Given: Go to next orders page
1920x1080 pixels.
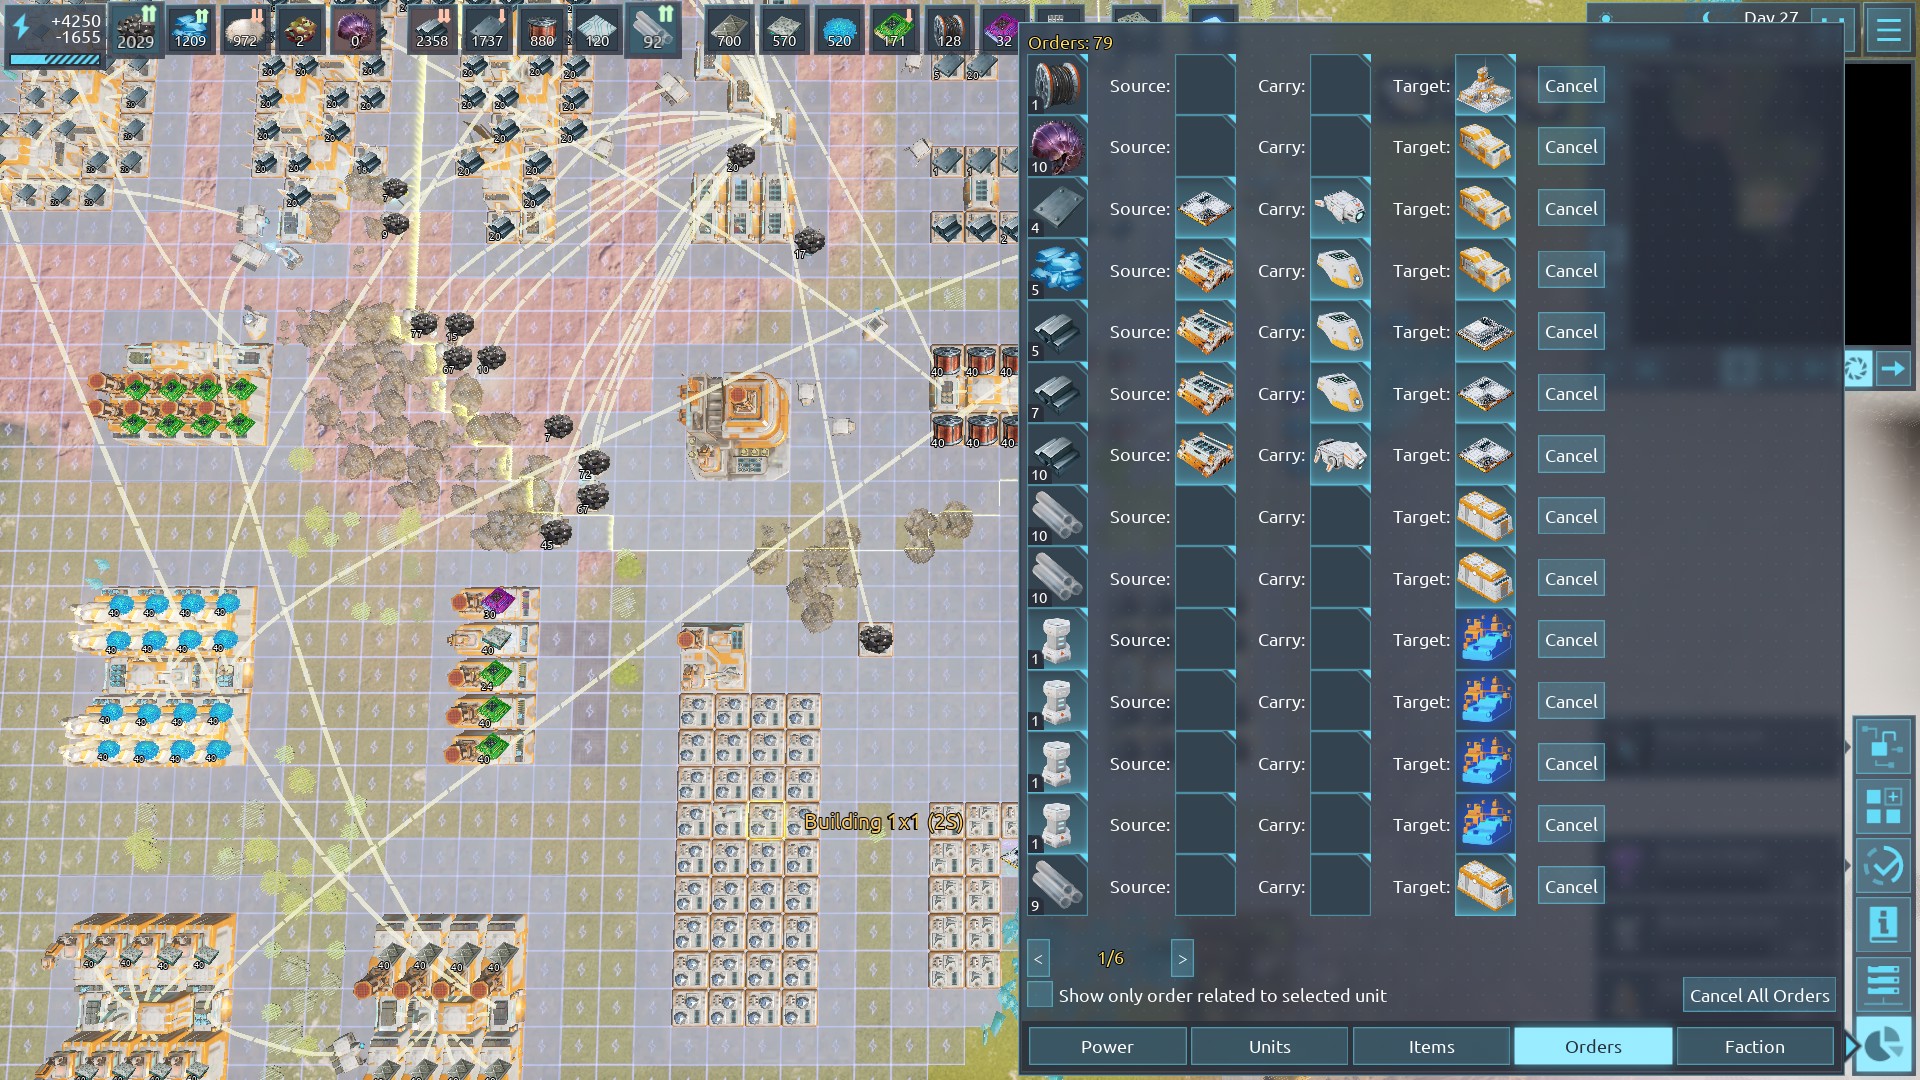Looking at the screenshot, I should point(1182,959).
